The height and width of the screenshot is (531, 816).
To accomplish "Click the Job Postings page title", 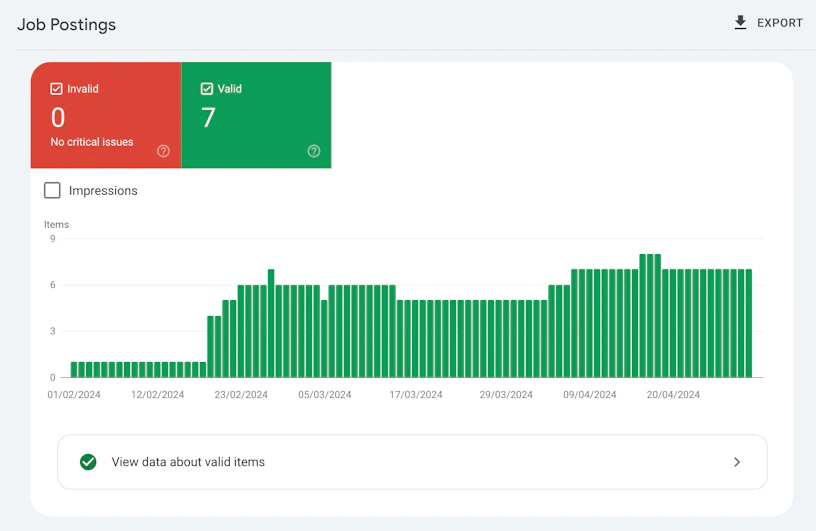I will click(67, 24).
